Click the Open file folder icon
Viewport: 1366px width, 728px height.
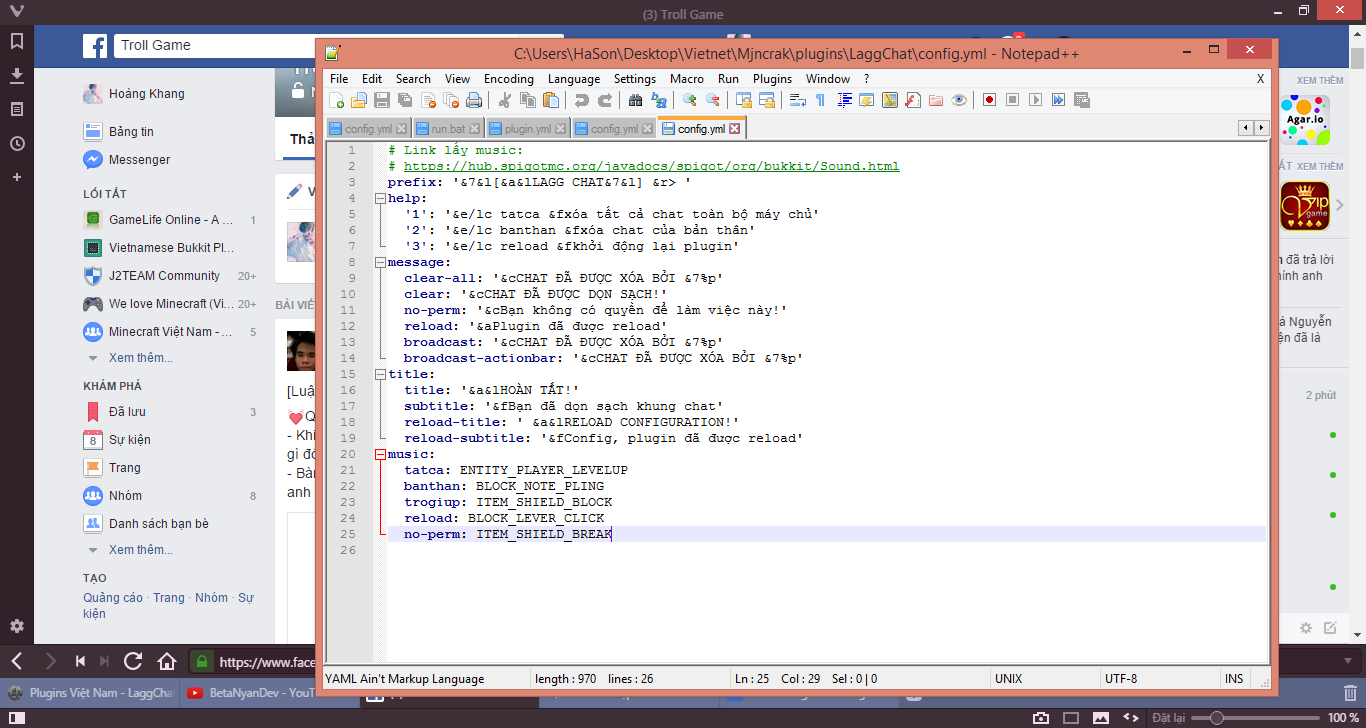click(x=359, y=100)
